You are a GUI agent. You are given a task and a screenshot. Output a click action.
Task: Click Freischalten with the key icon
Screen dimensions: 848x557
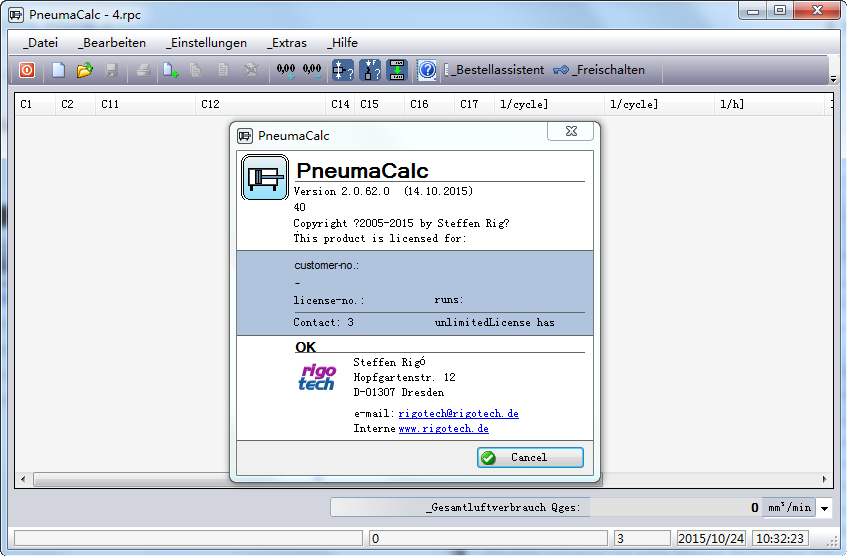click(x=598, y=70)
